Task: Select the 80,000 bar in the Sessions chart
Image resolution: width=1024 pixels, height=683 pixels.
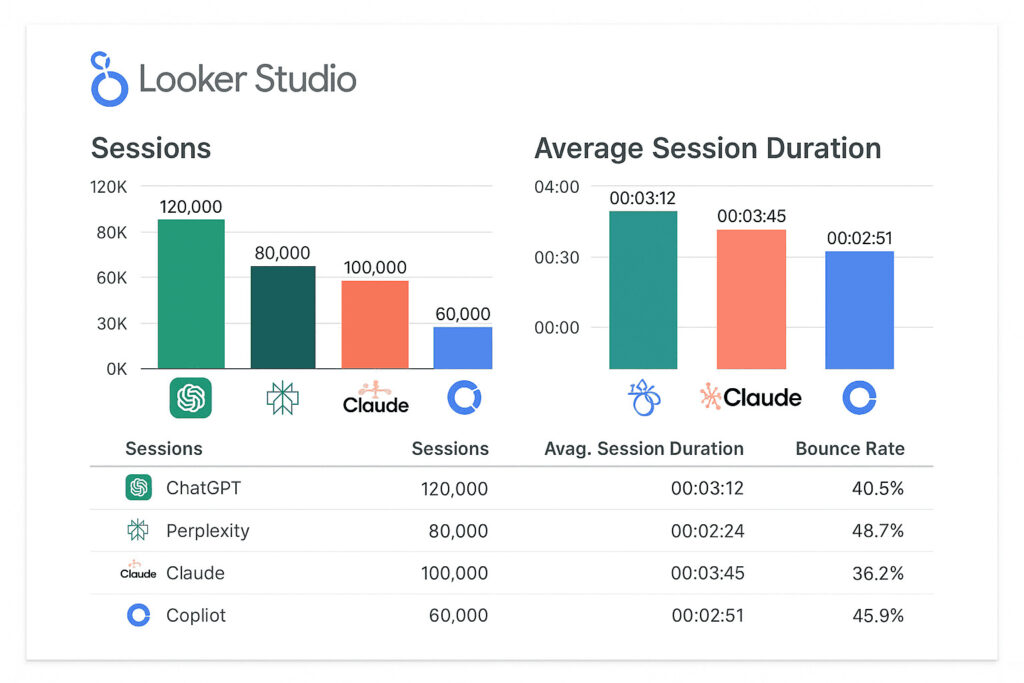Action: (283, 317)
